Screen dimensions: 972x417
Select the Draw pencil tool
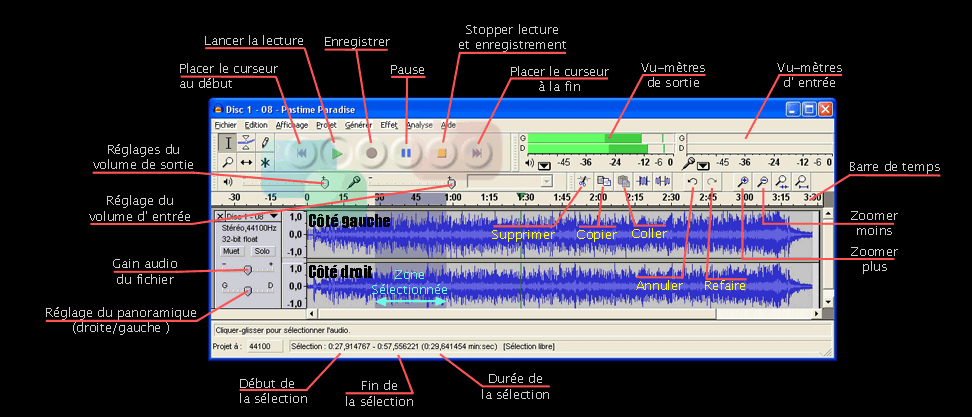tap(265, 143)
